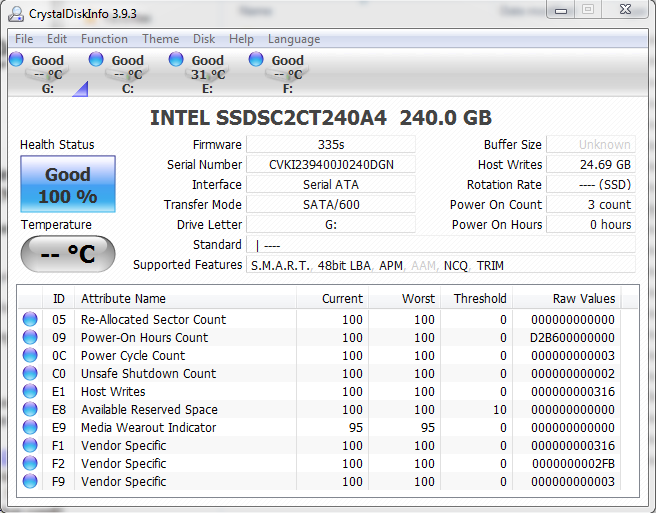Image resolution: width=656 pixels, height=513 pixels.
Task: Click status orb for Re-Allocated Sector Count
Action: [31, 320]
